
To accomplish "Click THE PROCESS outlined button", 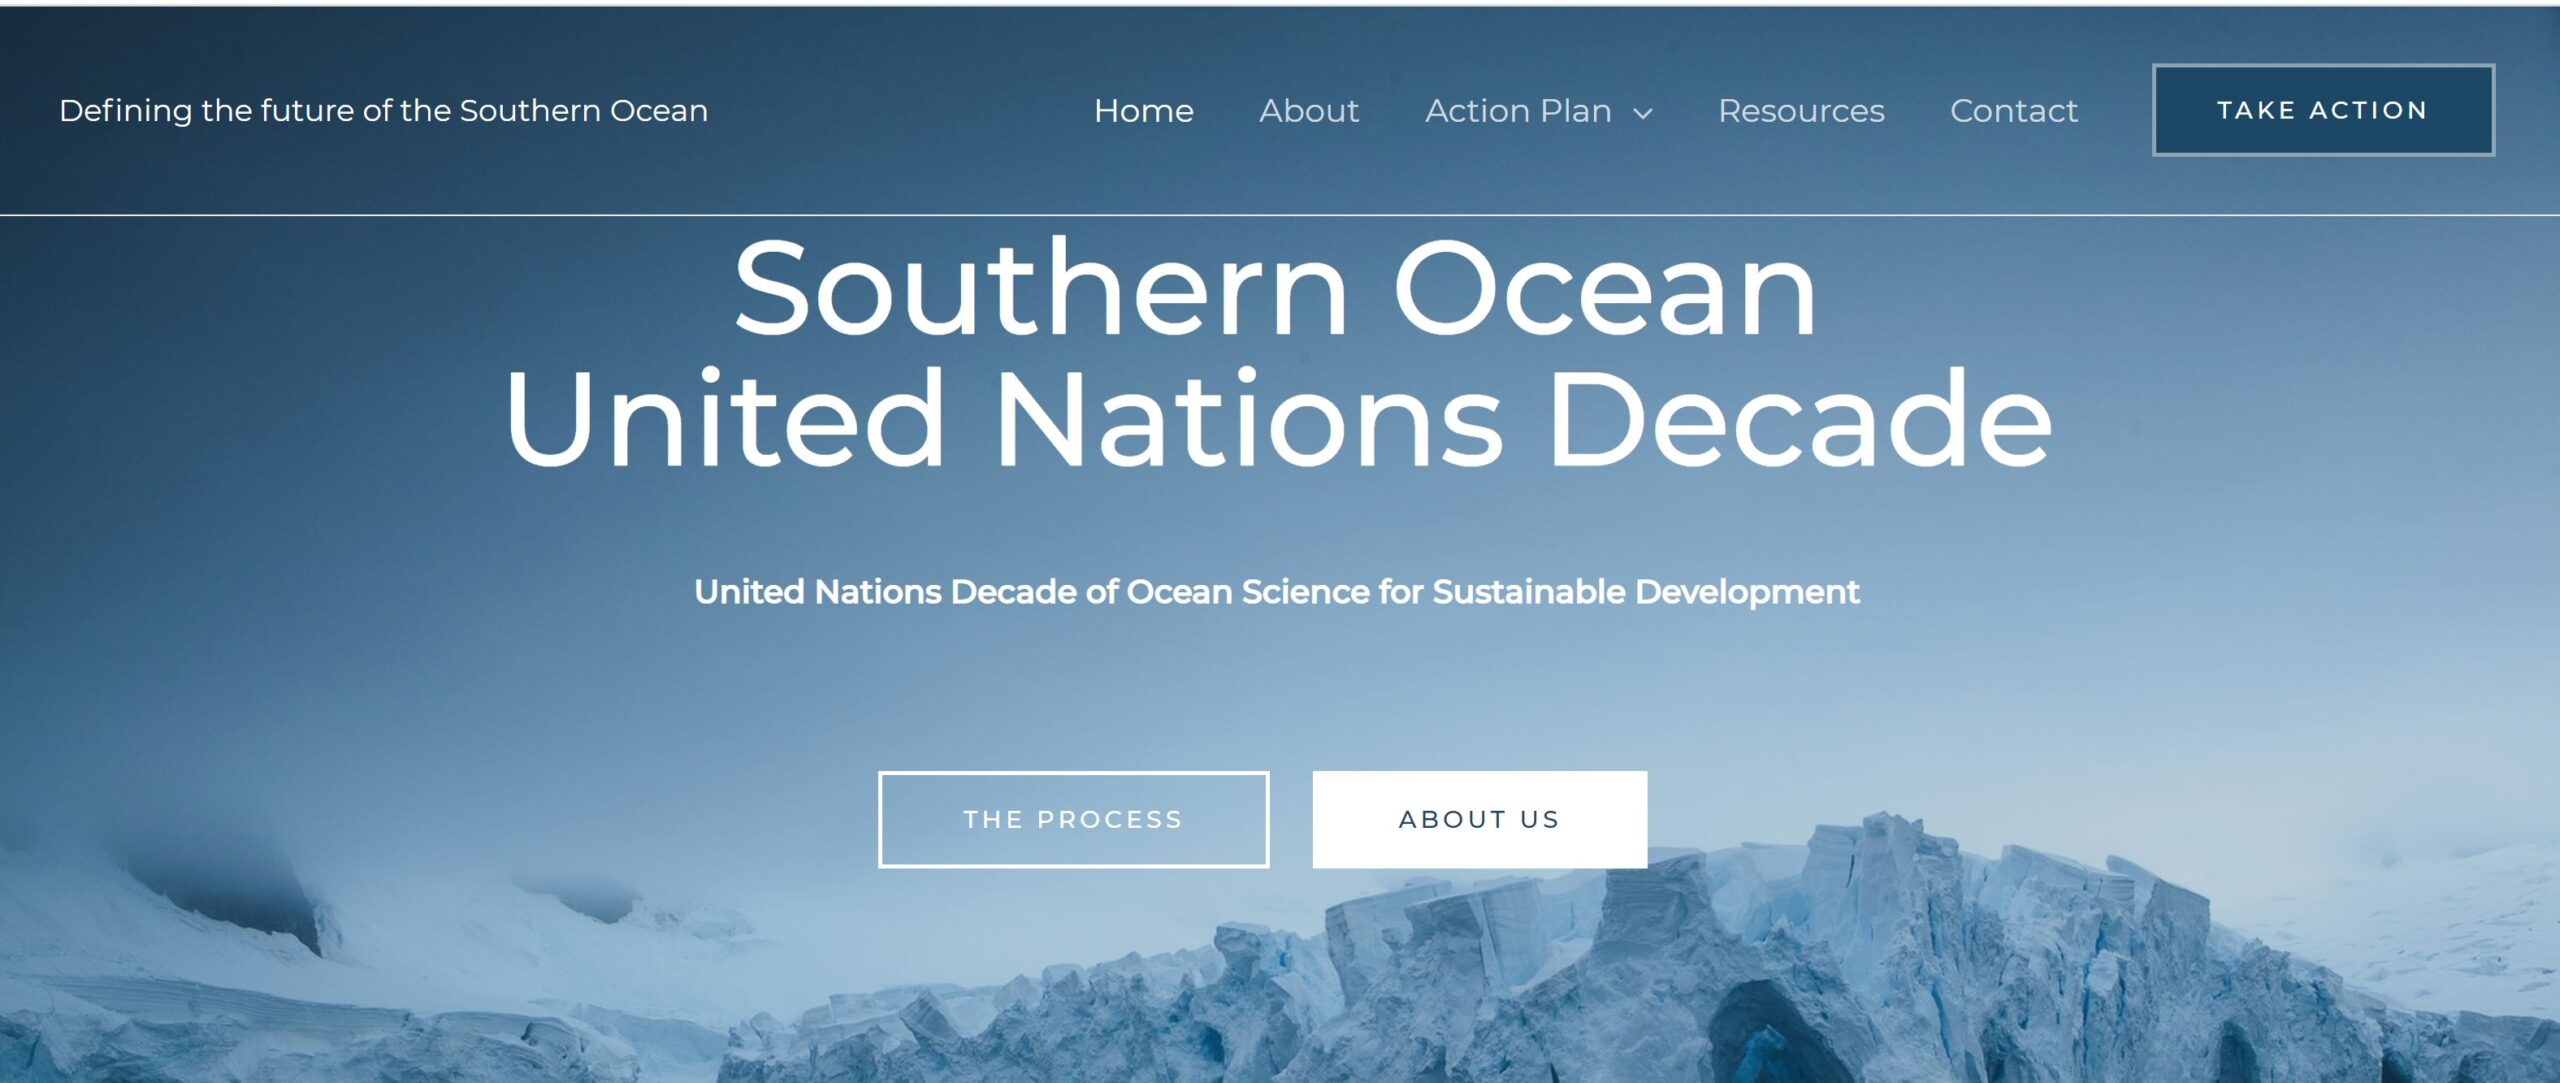I will click(1073, 819).
